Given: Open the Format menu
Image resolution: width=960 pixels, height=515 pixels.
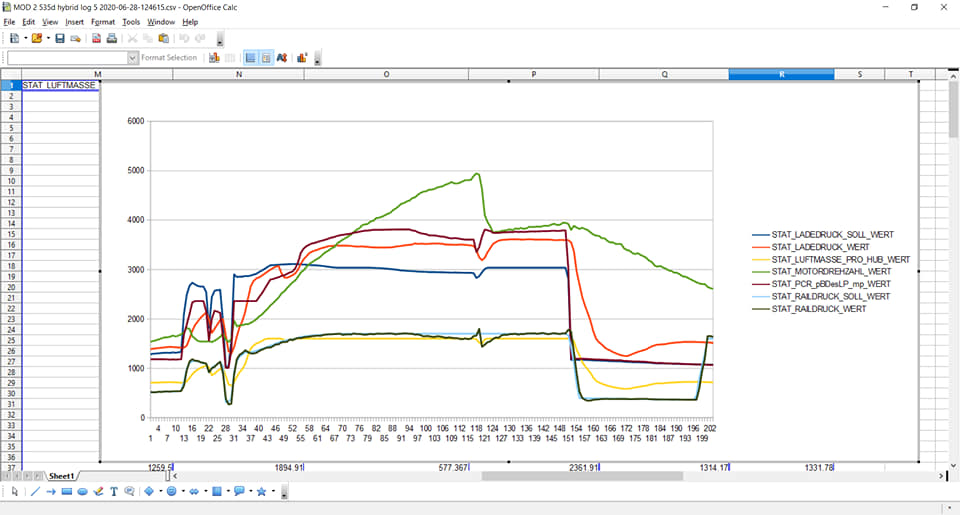Looking at the screenshot, I should tap(103, 21).
